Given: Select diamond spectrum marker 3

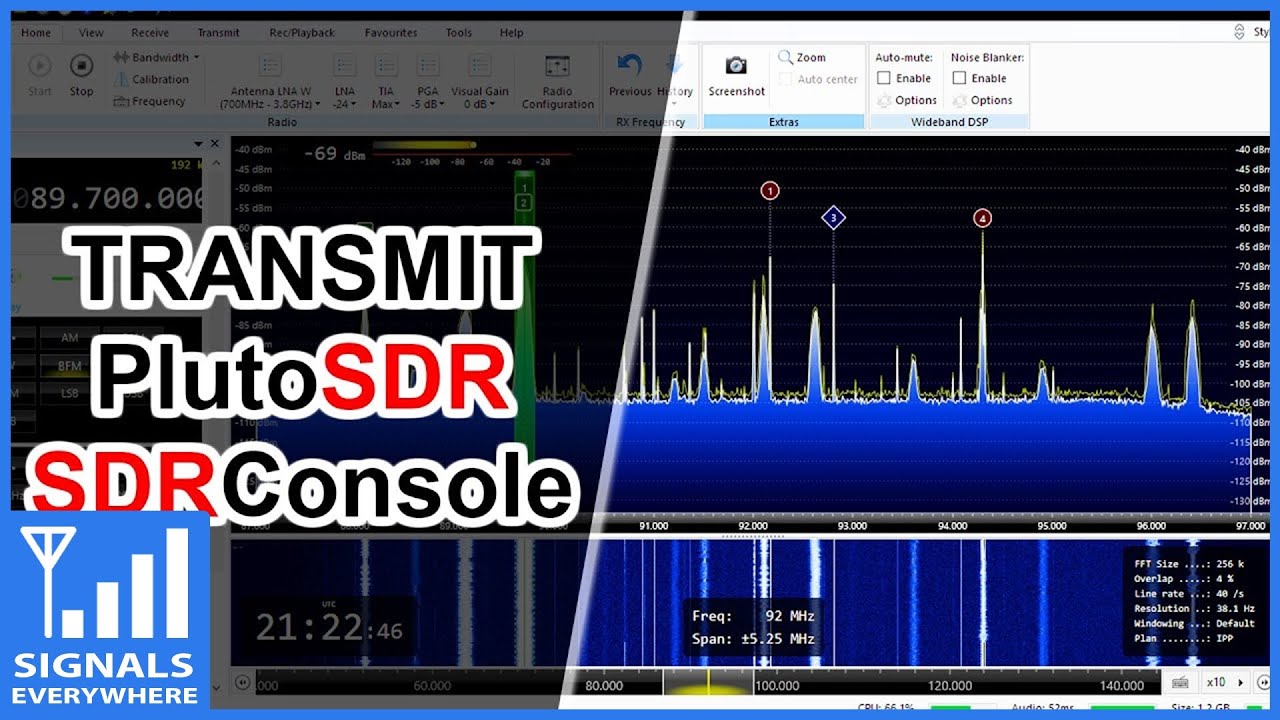Looking at the screenshot, I should [833, 217].
